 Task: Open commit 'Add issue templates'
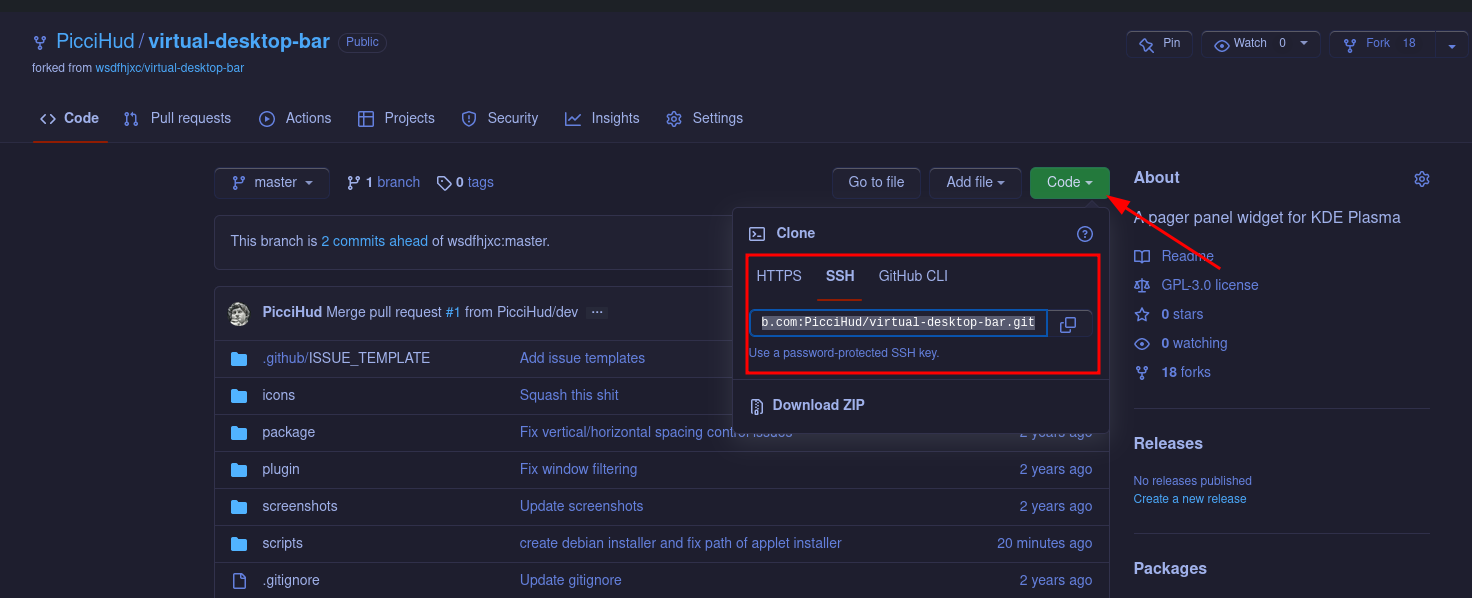pos(582,358)
